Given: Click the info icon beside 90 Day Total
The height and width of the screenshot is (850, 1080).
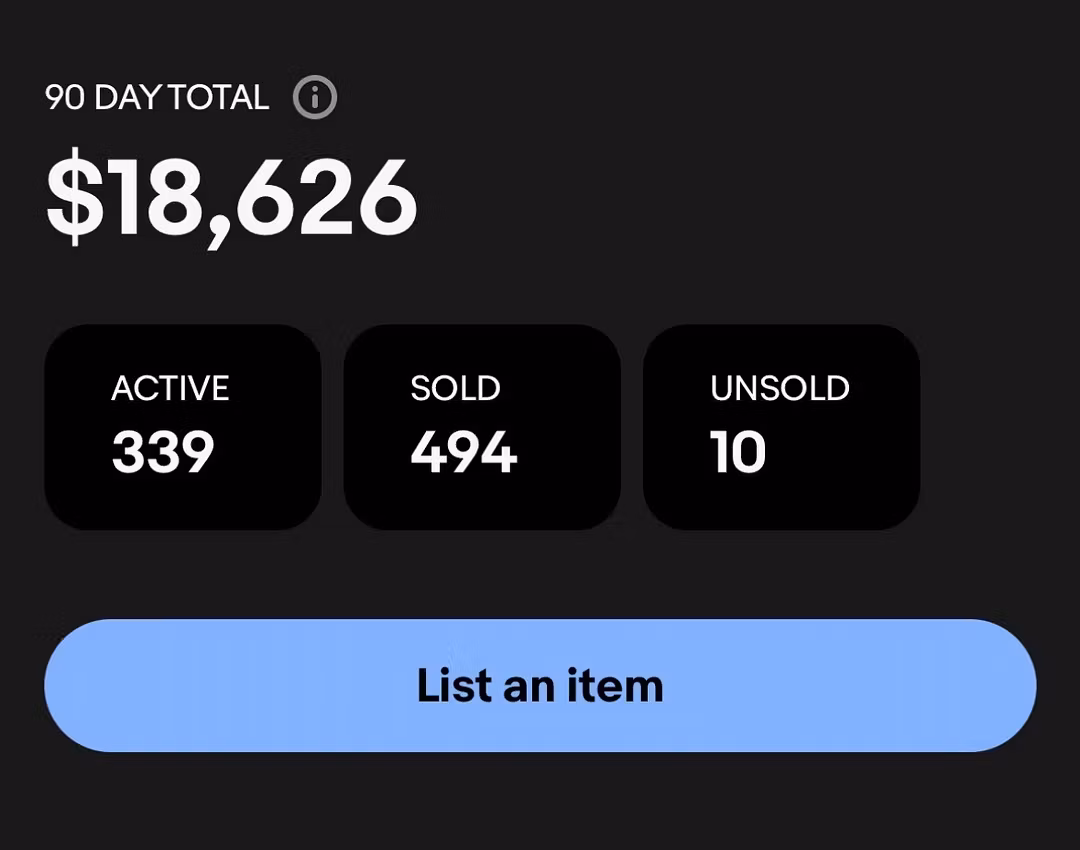Looking at the screenshot, I should pyautogui.click(x=315, y=98).
